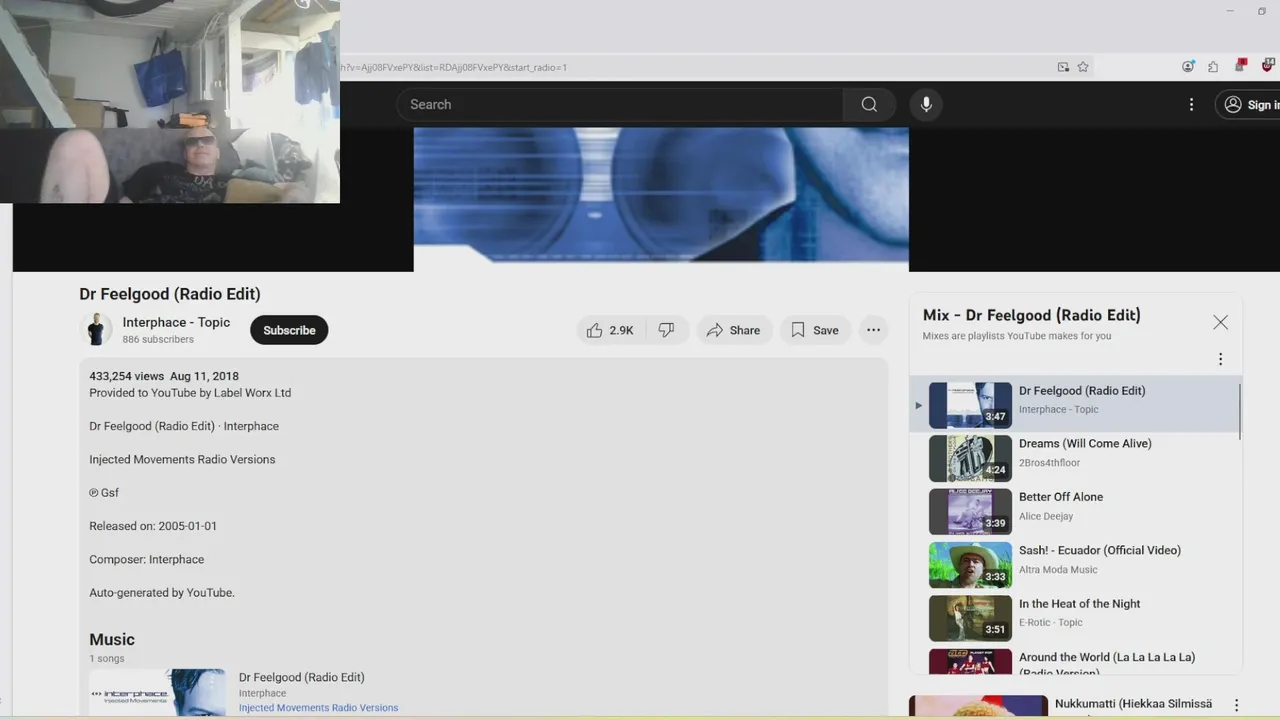1280x720 pixels.
Task: Click 'Auto-generated by YouTube.' text
Action: [x=162, y=593]
